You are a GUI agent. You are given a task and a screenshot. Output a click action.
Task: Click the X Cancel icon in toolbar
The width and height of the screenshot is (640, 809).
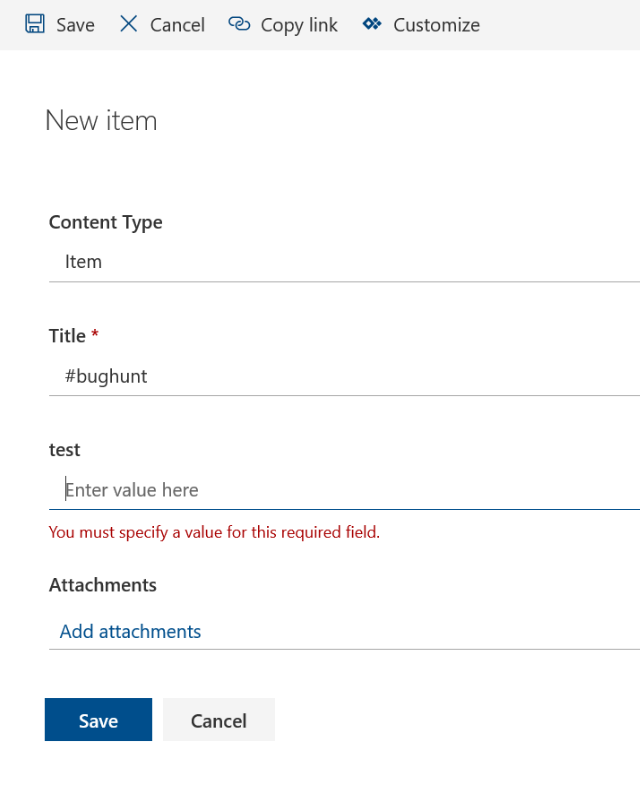129,24
